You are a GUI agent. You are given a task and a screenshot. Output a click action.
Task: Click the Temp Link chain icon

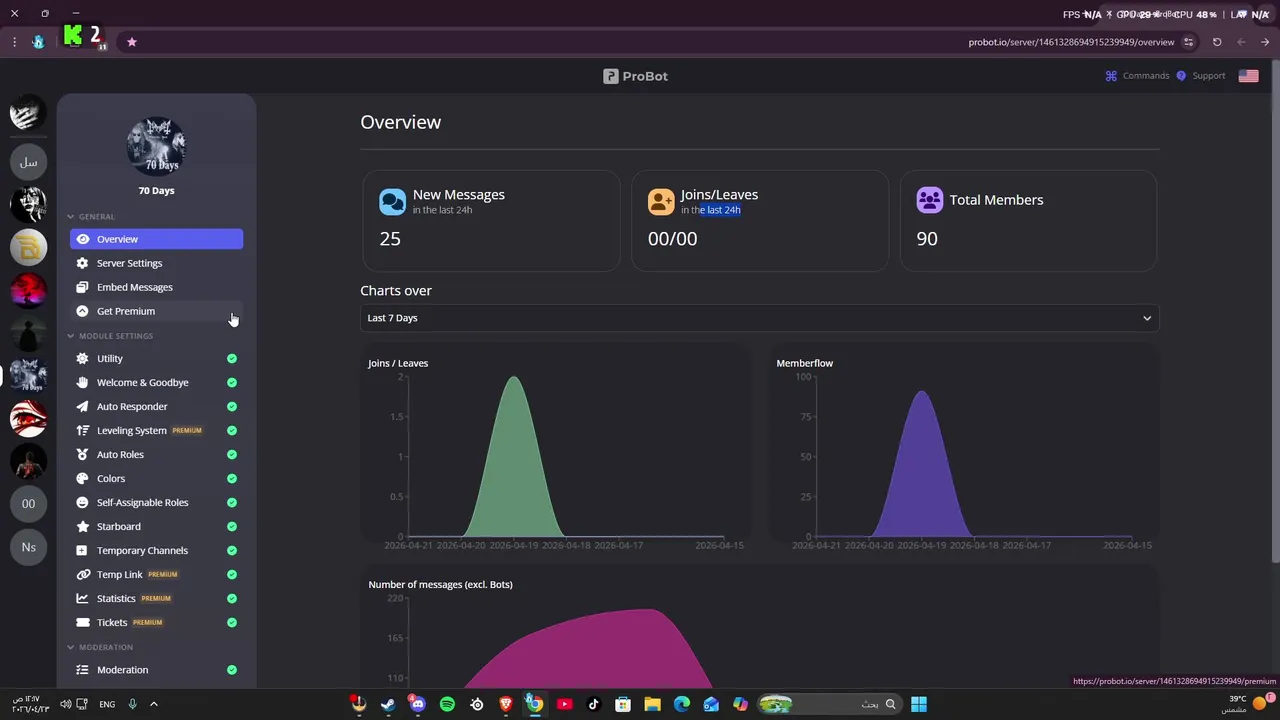click(83, 574)
